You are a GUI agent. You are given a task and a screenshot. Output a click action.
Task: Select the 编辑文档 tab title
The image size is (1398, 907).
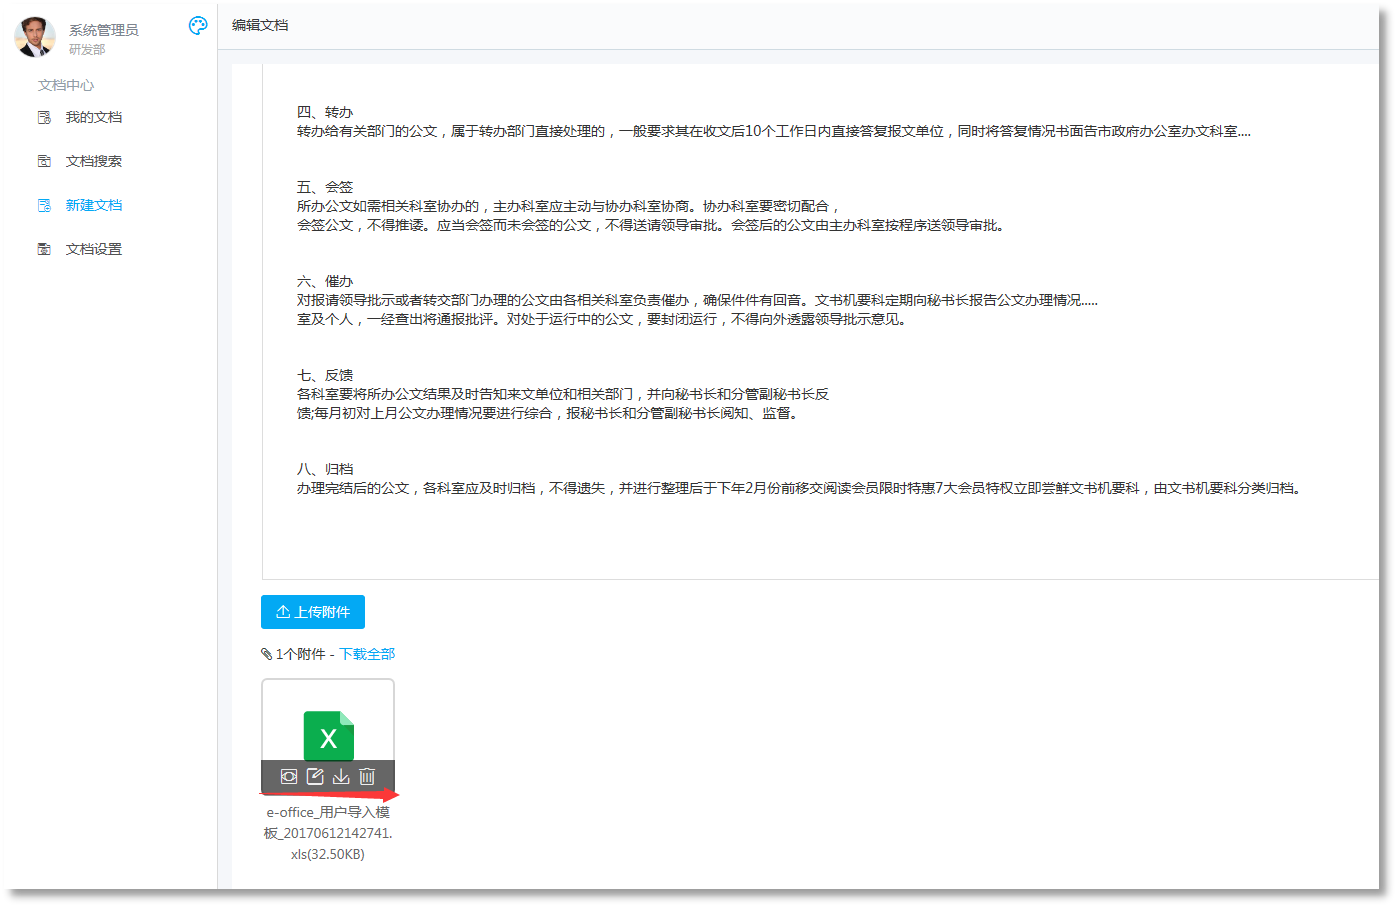[x=260, y=25]
